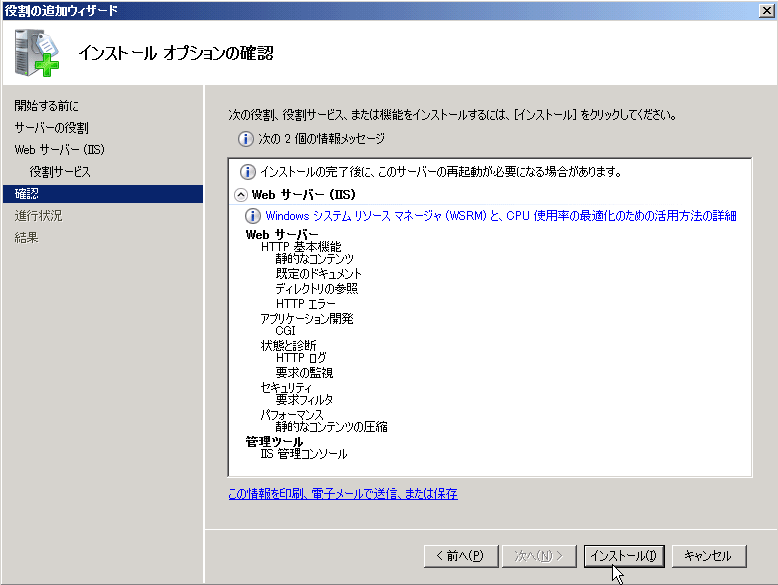The image size is (778, 585).
Task: Click the IIS 管理コンソール entry
Action: click(x=304, y=454)
